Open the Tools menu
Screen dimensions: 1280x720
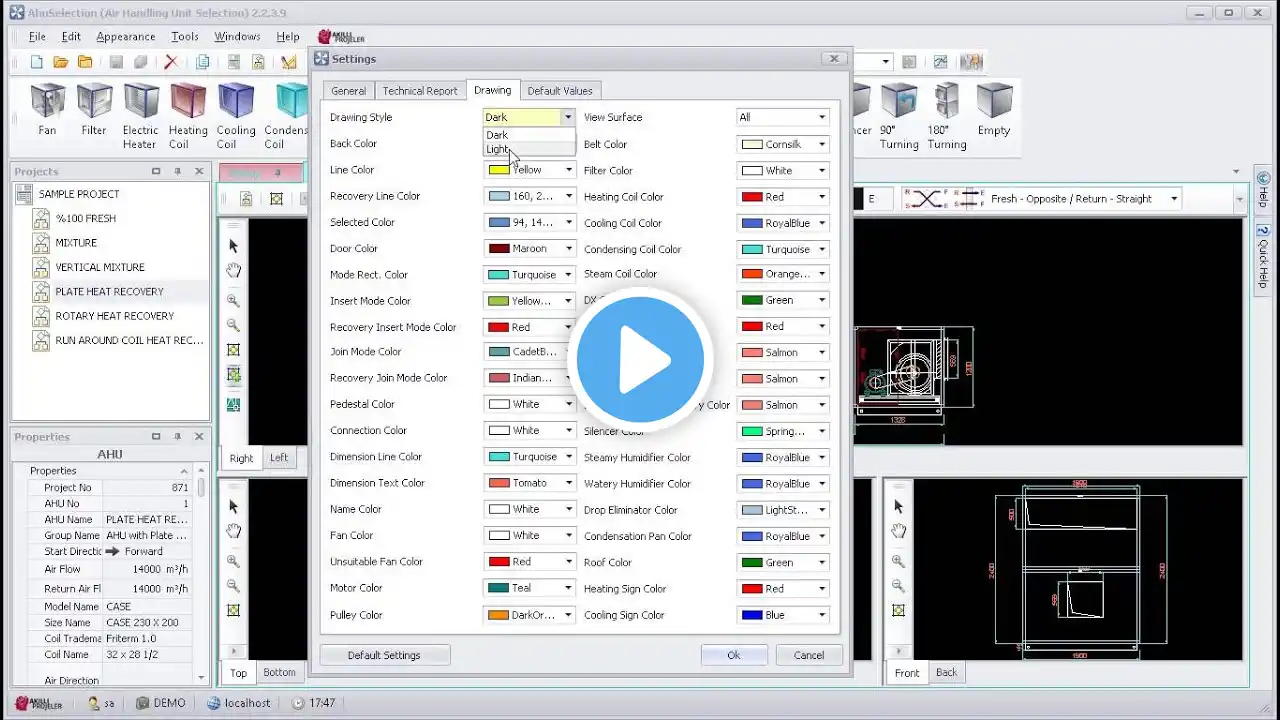coord(185,37)
